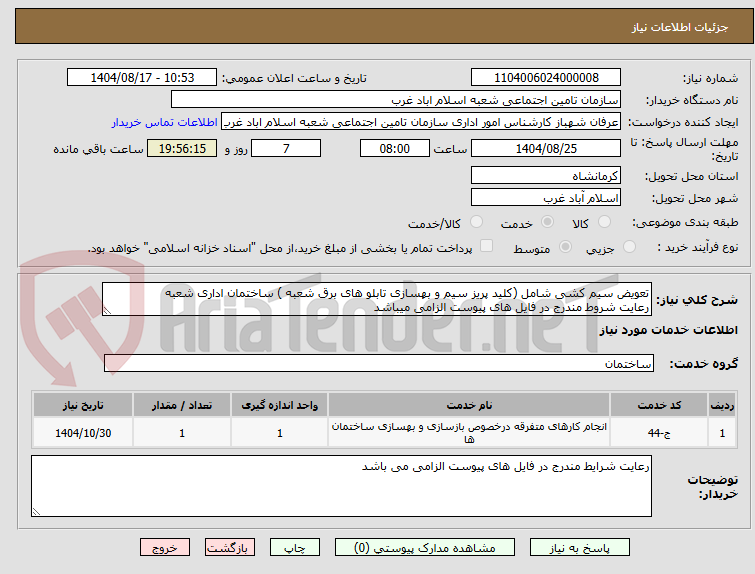Toggle the اسناد خزانه اسلامی payment checkbox
The height and width of the screenshot is (574, 755).
[487, 246]
